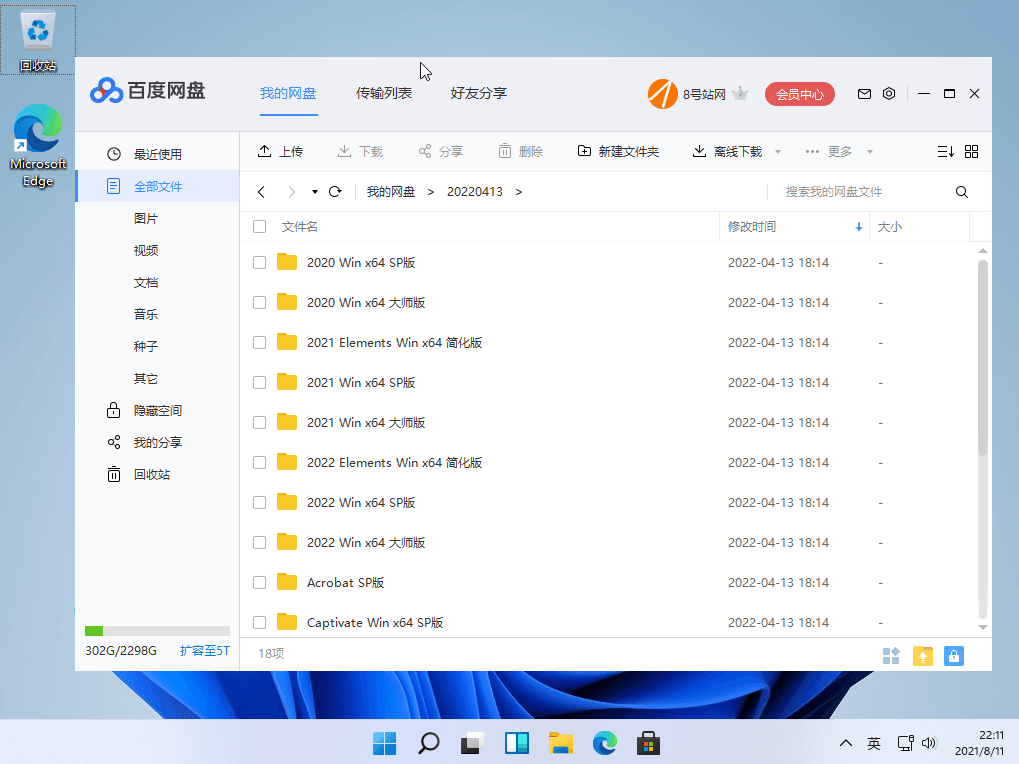Sort by the 文件名 column header

pos(299,227)
